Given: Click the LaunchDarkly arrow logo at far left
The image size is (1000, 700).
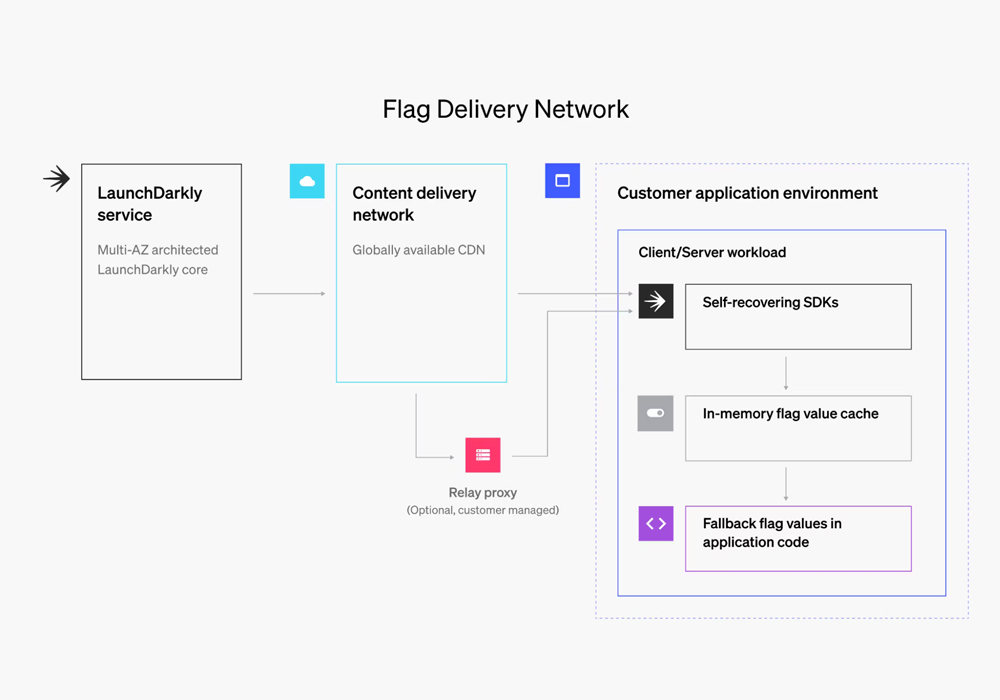Looking at the screenshot, I should coord(57,179).
